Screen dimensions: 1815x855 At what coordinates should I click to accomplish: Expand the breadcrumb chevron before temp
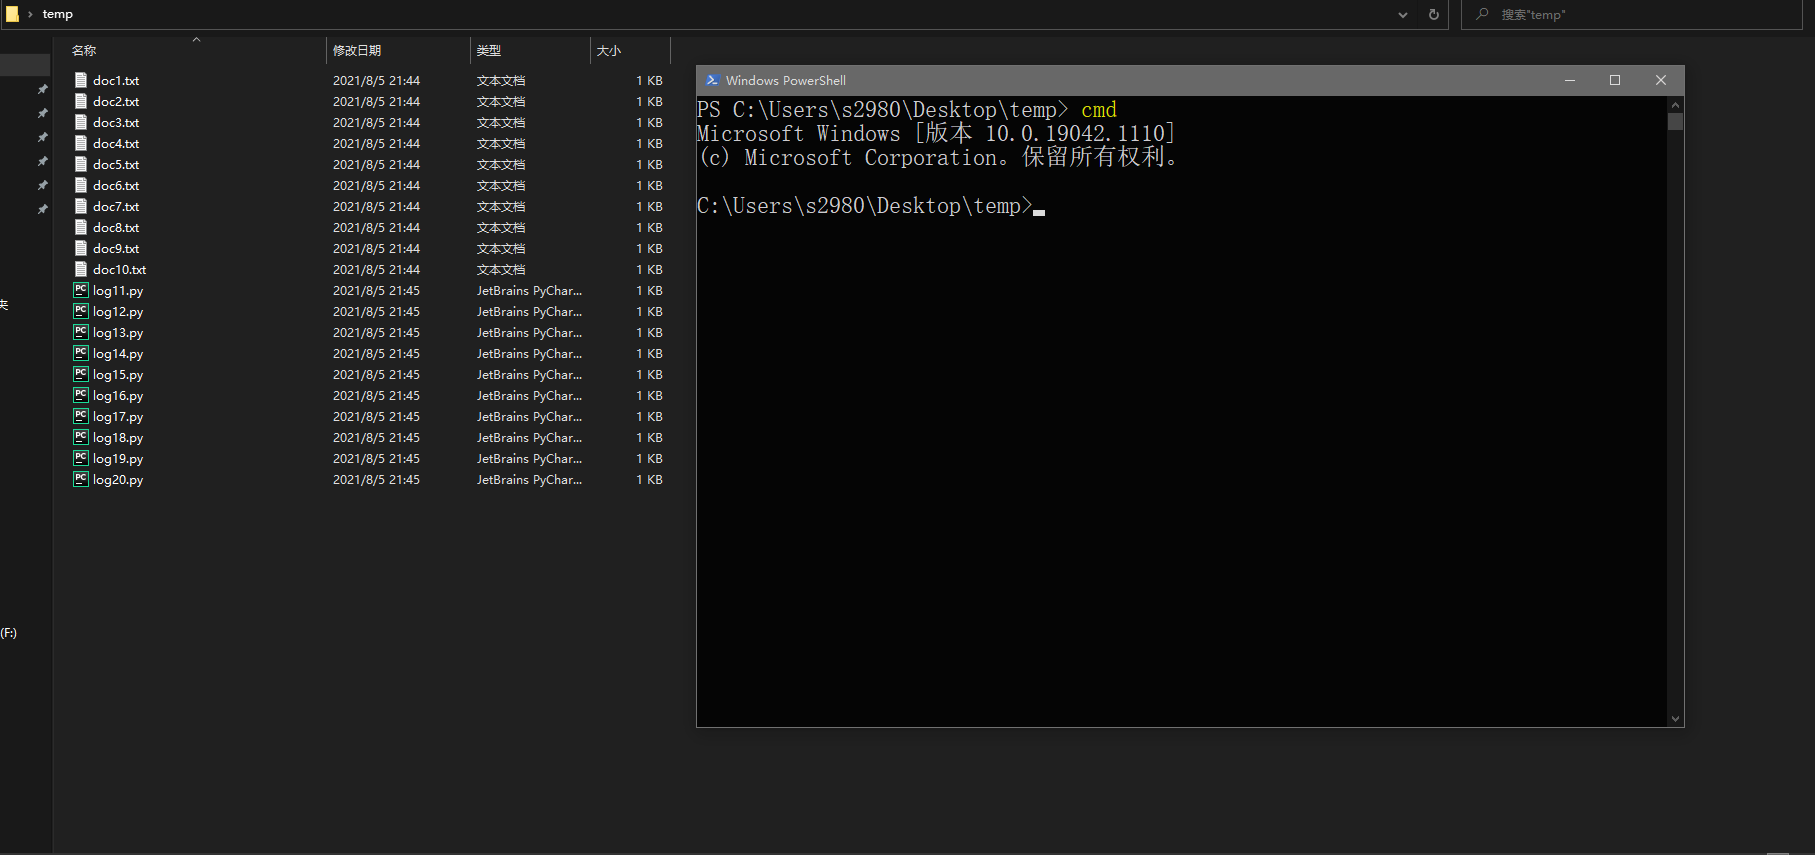coord(30,14)
